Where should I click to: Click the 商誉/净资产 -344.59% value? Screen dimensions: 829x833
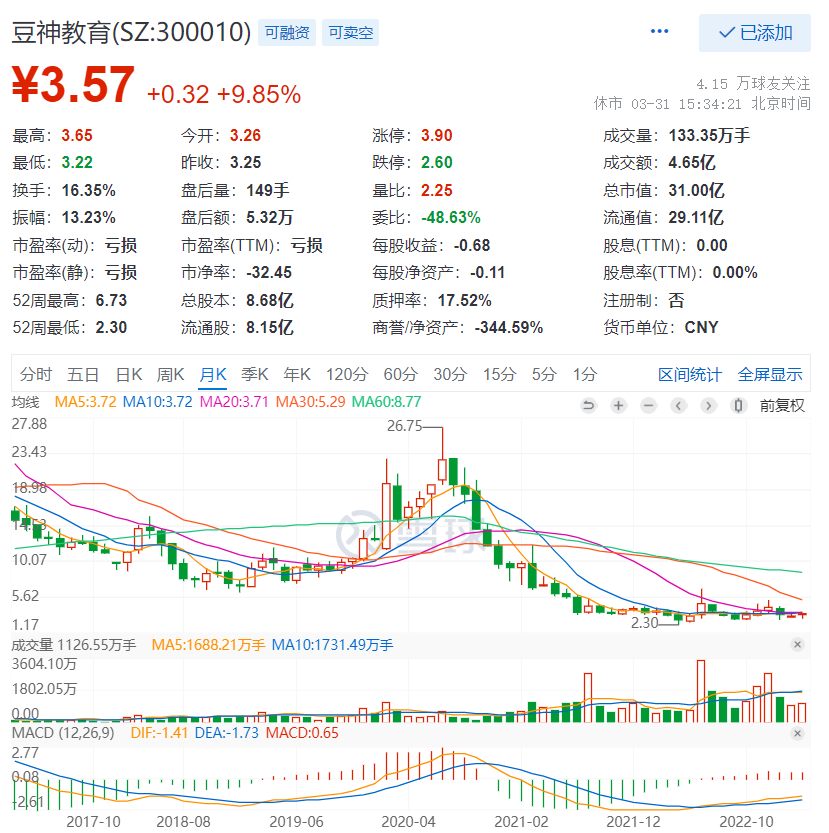[509, 327]
